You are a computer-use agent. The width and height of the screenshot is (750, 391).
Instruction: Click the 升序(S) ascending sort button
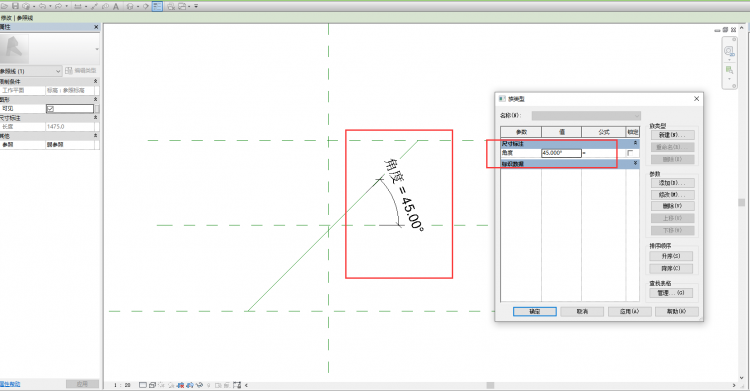tap(671, 257)
